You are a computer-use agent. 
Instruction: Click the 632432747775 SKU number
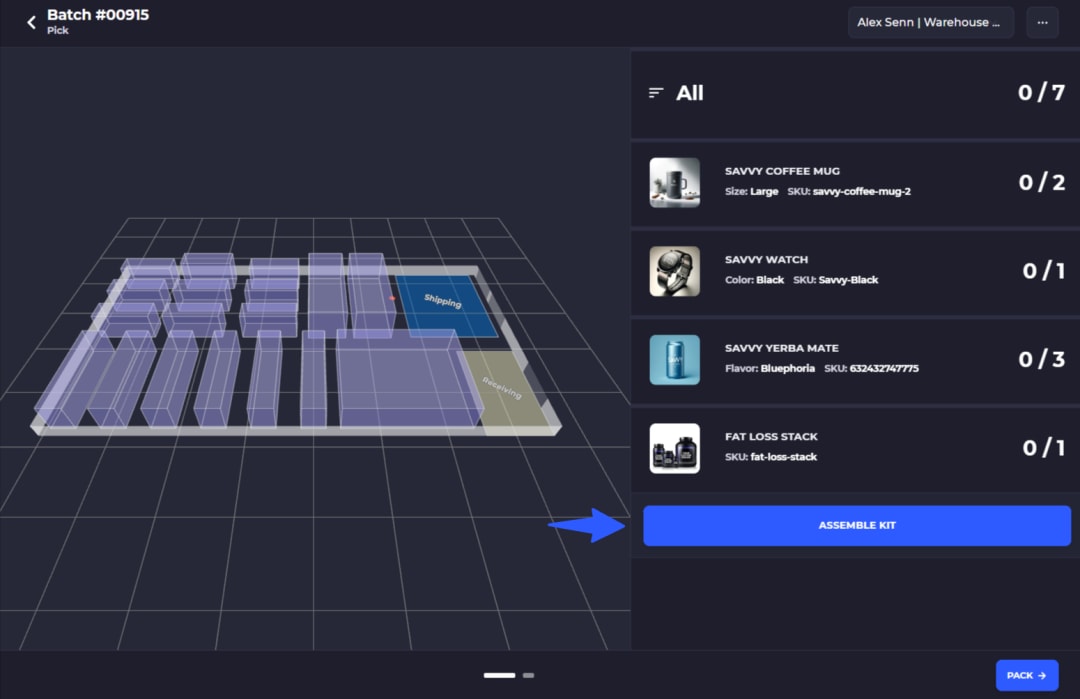click(x=884, y=369)
